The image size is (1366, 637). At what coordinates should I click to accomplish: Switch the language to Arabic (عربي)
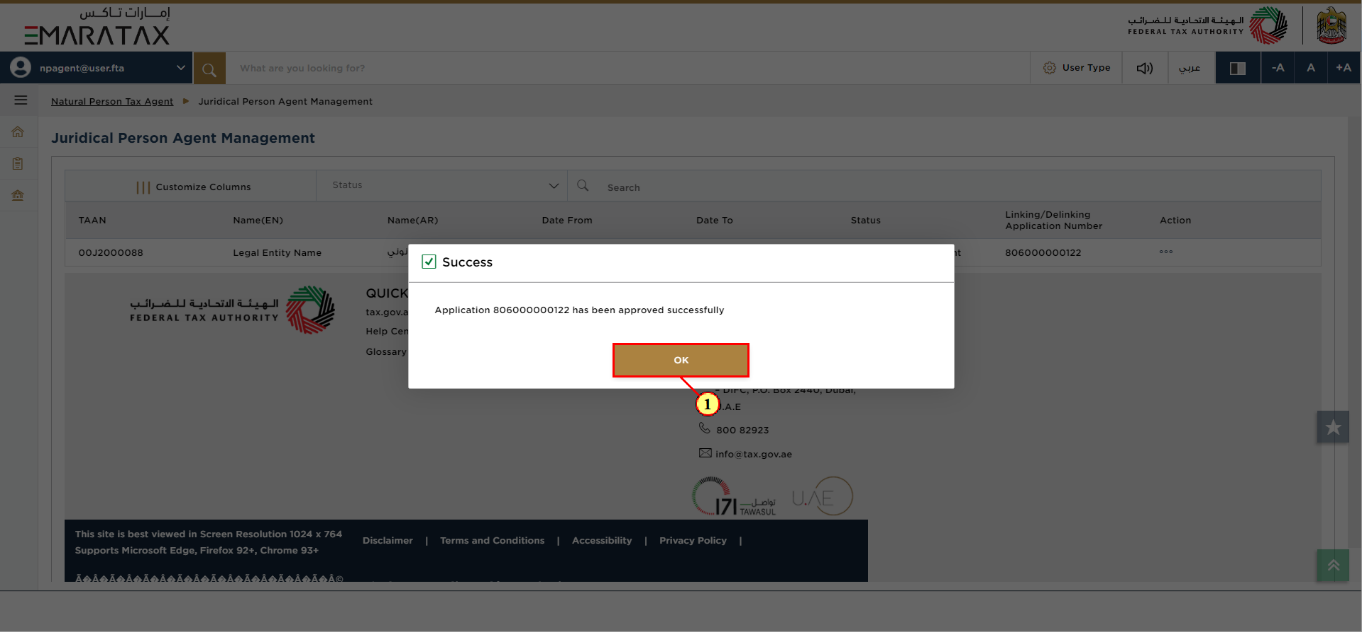pyautogui.click(x=1190, y=68)
